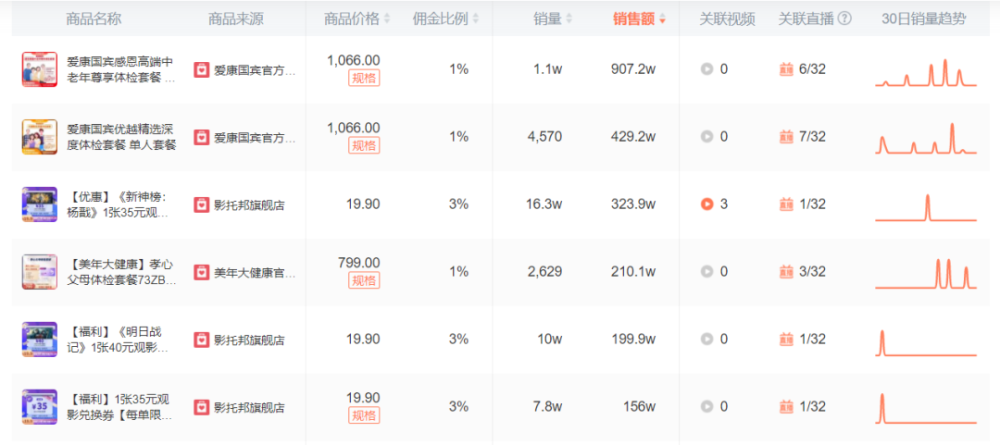Click the live icon beside 3/32
This screenshot has height=445, width=1000.
click(786, 272)
